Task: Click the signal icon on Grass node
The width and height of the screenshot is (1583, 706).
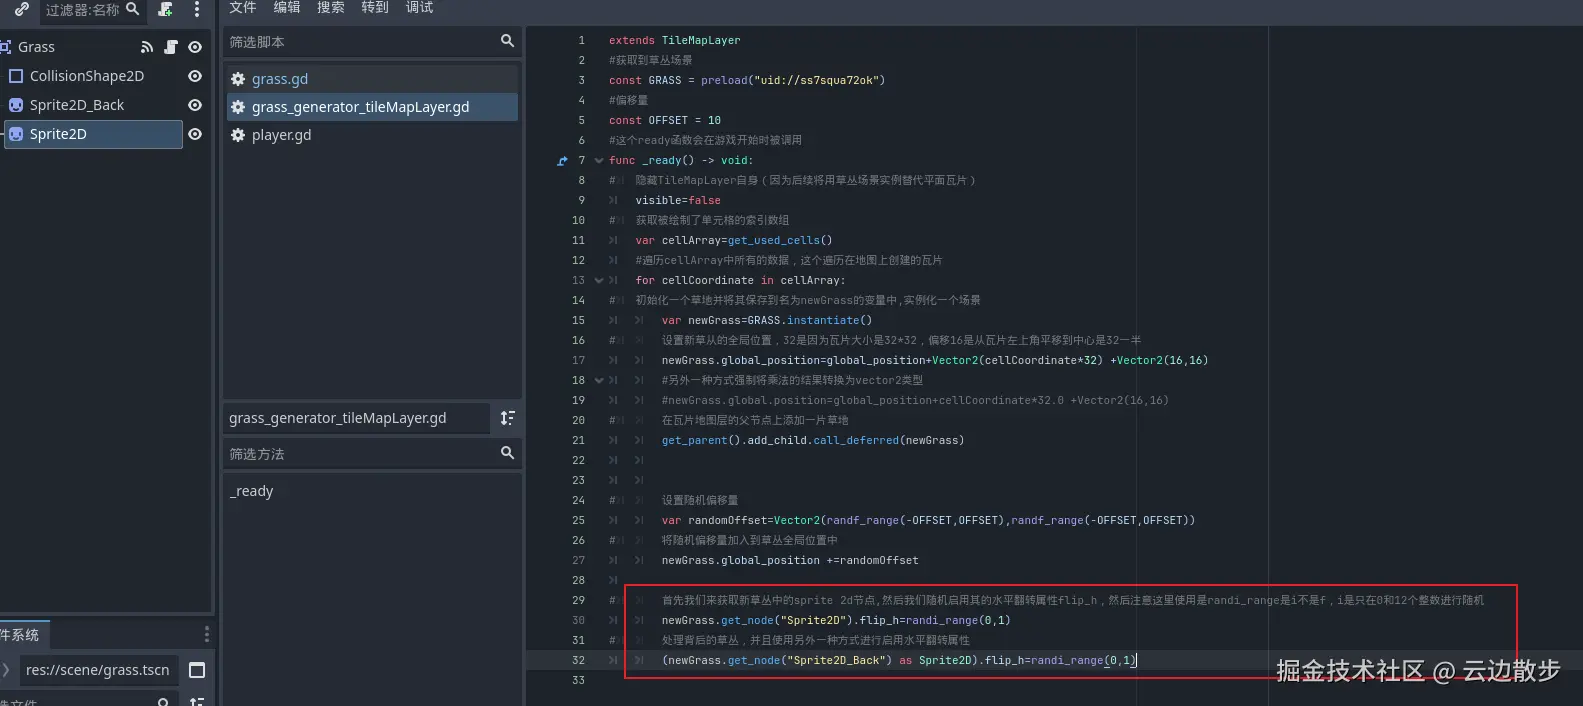Action: click(147, 47)
